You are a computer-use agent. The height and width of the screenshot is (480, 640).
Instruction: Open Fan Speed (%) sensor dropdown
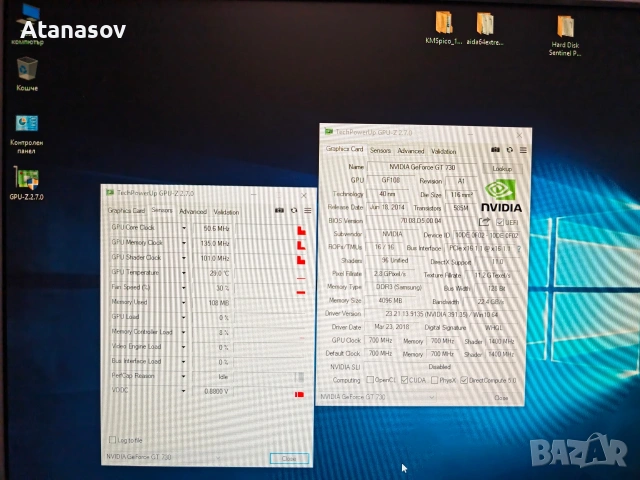pyautogui.click(x=184, y=288)
